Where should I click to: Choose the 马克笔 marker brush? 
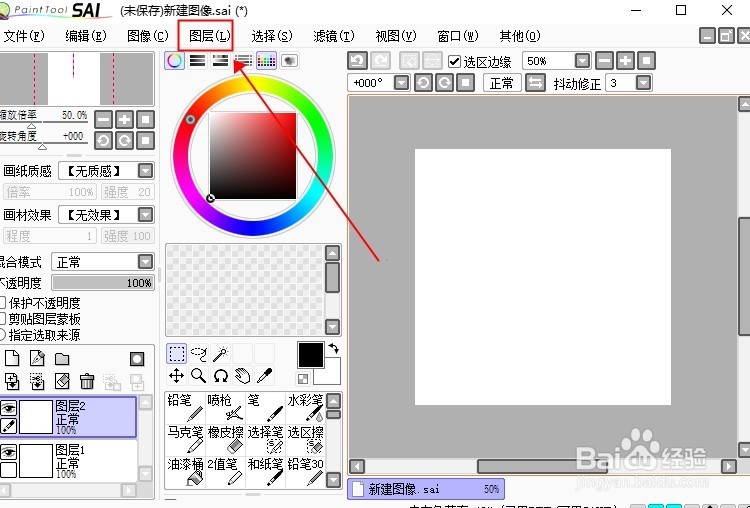click(185, 440)
